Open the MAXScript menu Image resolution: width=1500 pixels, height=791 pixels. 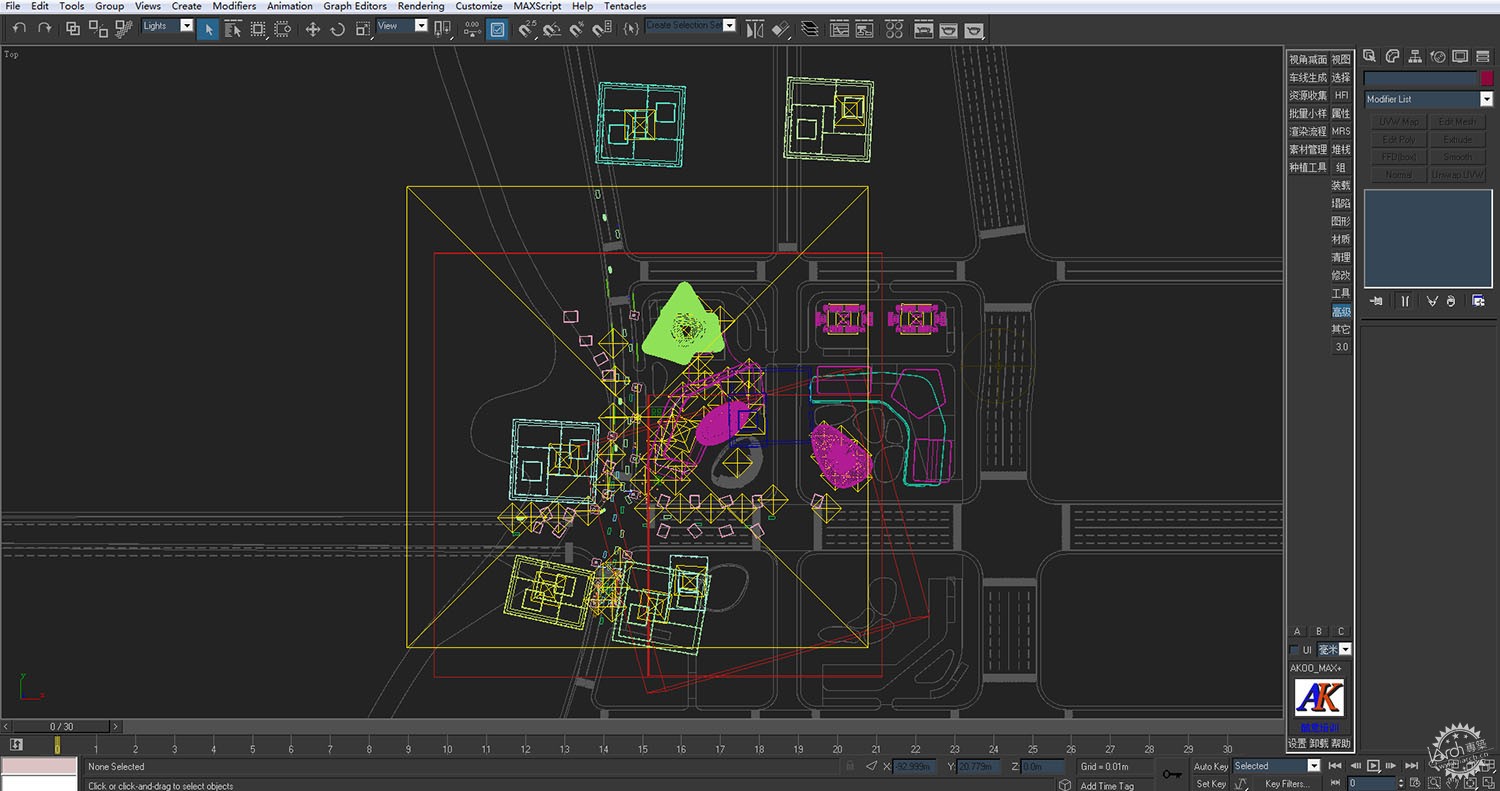pyautogui.click(x=538, y=6)
